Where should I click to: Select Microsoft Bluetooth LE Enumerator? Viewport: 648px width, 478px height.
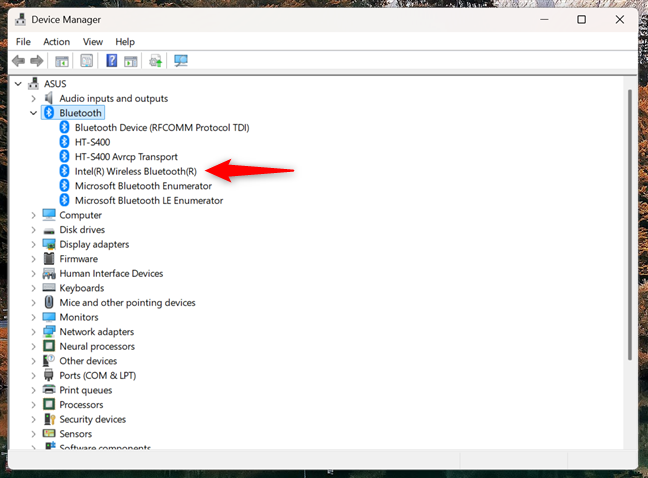coord(149,200)
